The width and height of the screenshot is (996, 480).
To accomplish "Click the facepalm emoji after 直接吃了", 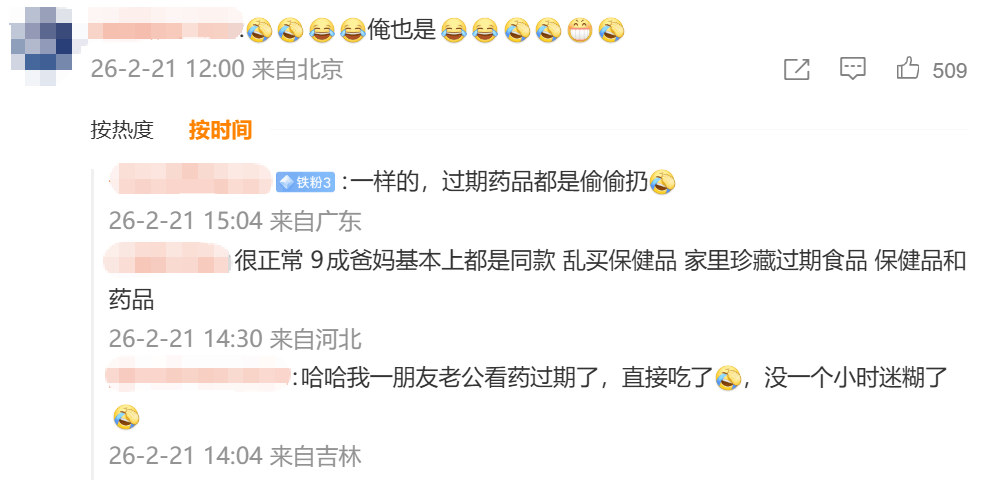I will pyautogui.click(x=728, y=378).
